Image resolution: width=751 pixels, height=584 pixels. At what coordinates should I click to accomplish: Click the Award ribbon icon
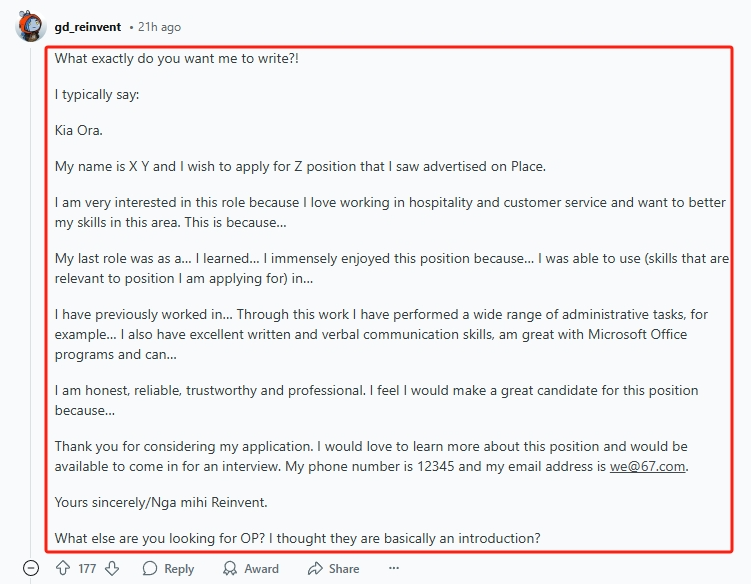[x=230, y=568]
